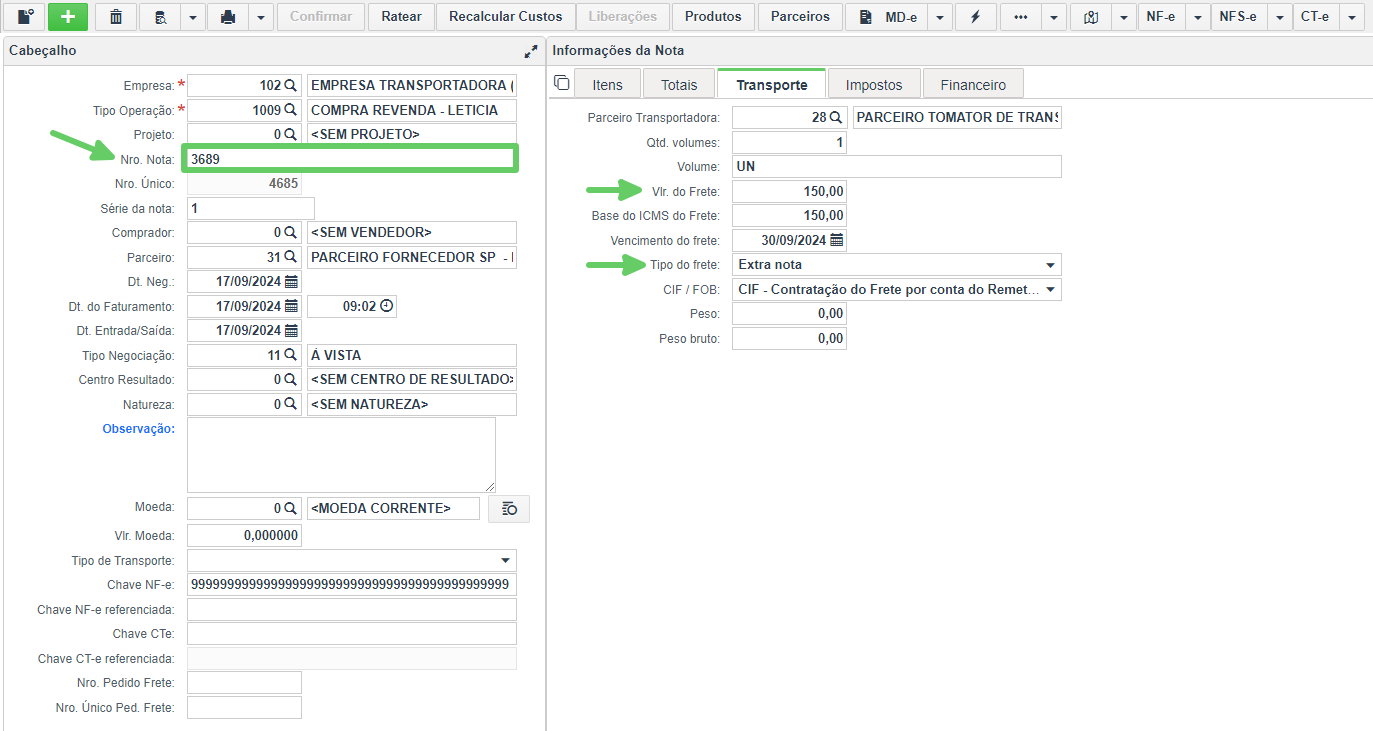Click the Chave NF-e field
Viewport: 1373px width, 731px height.
point(352,584)
